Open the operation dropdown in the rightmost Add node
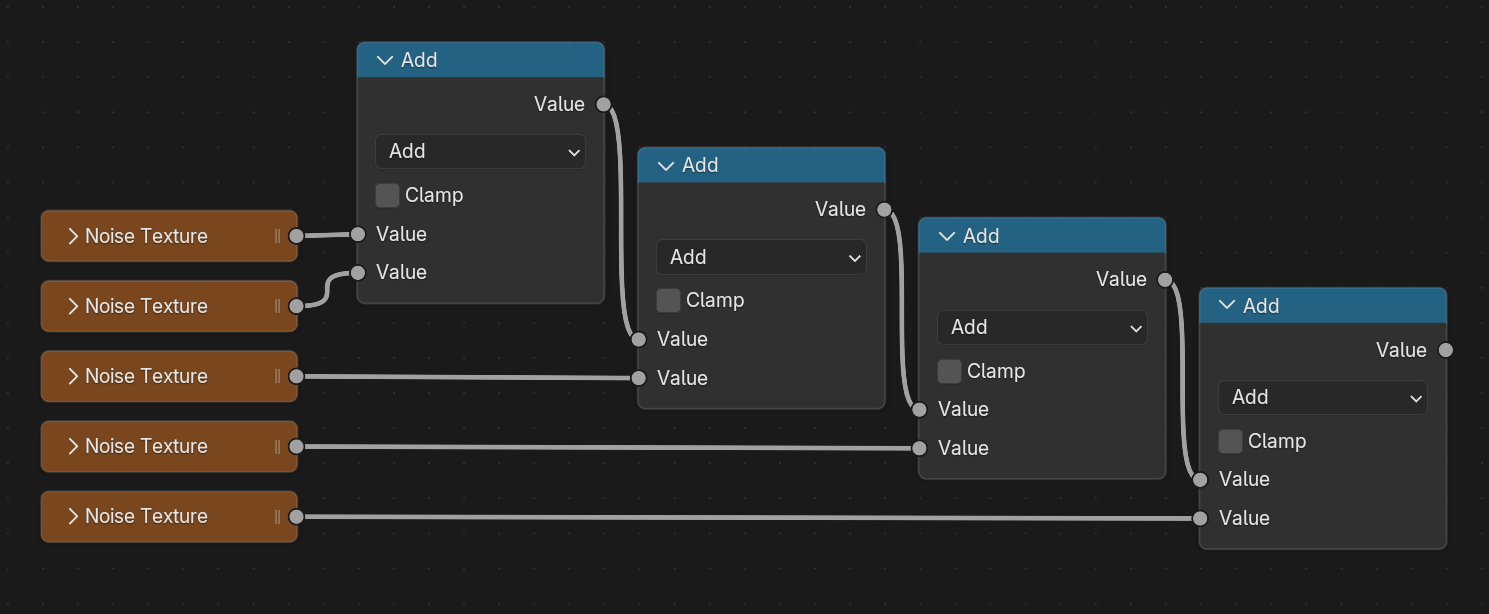 click(x=1322, y=397)
